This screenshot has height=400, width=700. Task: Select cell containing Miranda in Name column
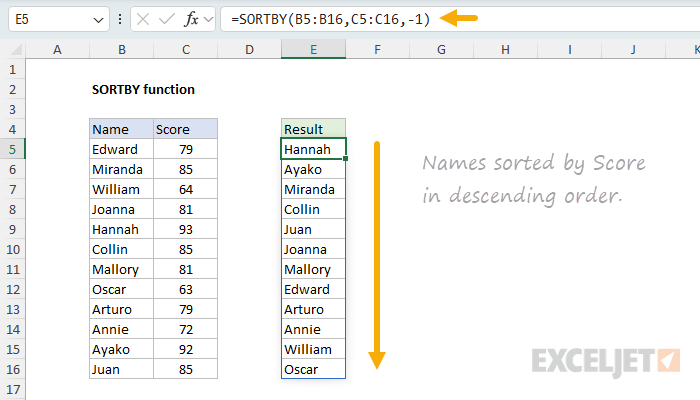pos(121,169)
